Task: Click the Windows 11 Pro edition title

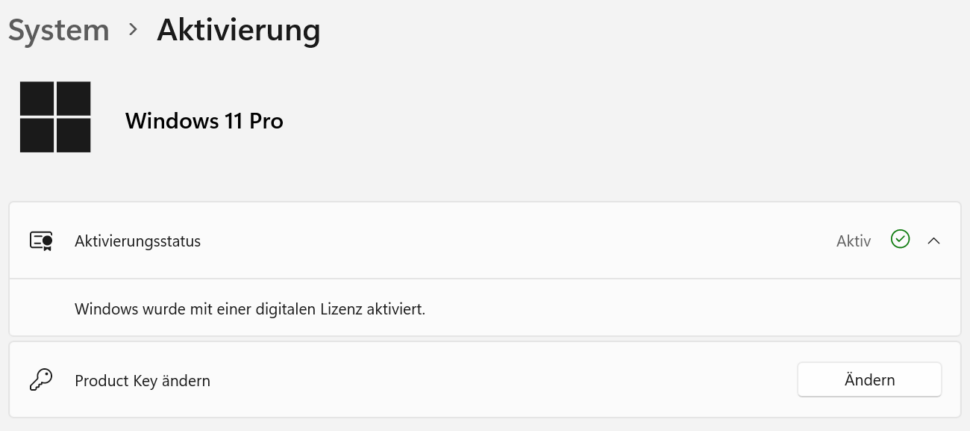Action: point(204,121)
